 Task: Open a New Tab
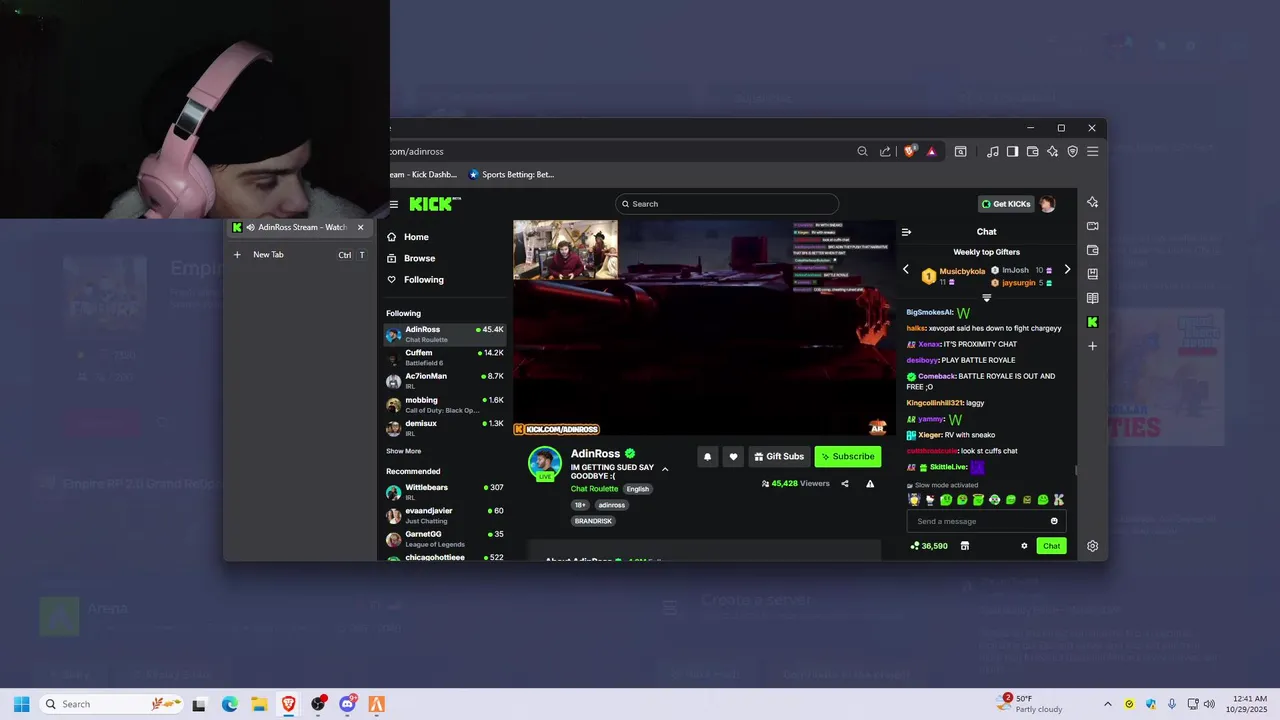pos(299,255)
